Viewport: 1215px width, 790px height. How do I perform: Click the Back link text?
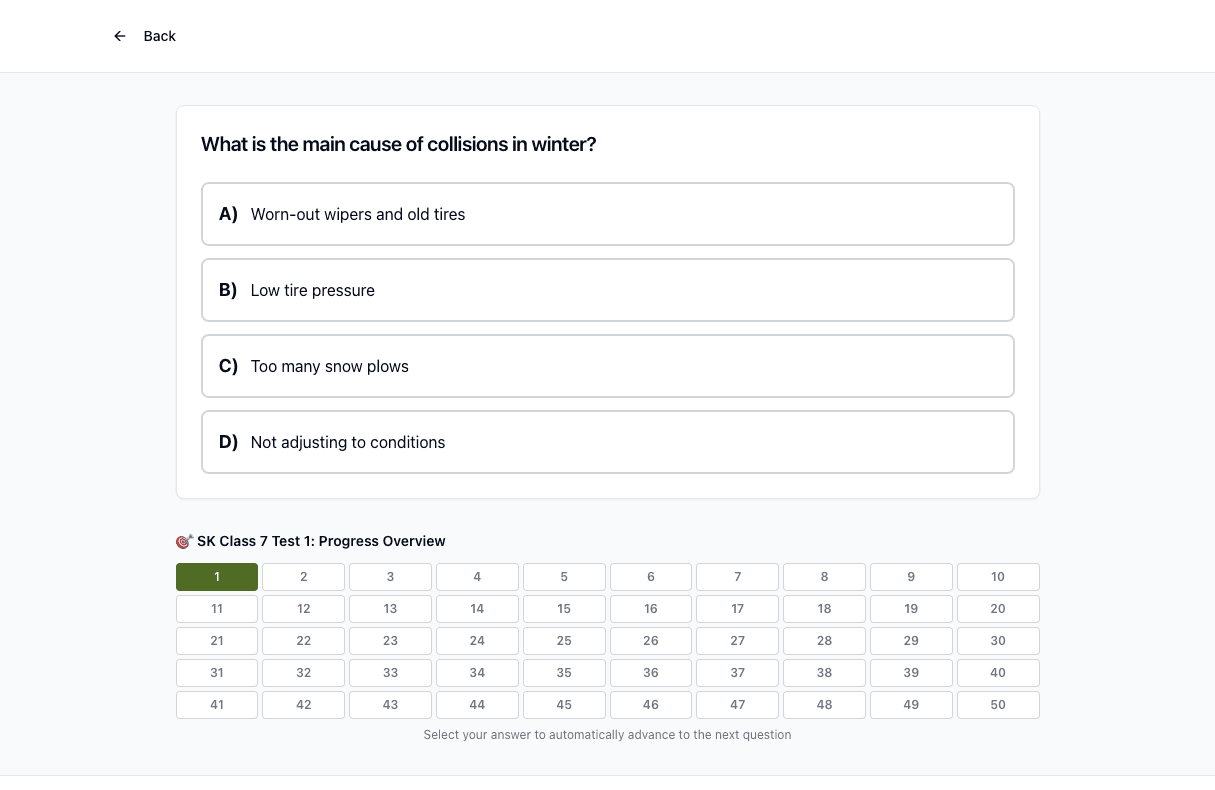pyautogui.click(x=160, y=36)
